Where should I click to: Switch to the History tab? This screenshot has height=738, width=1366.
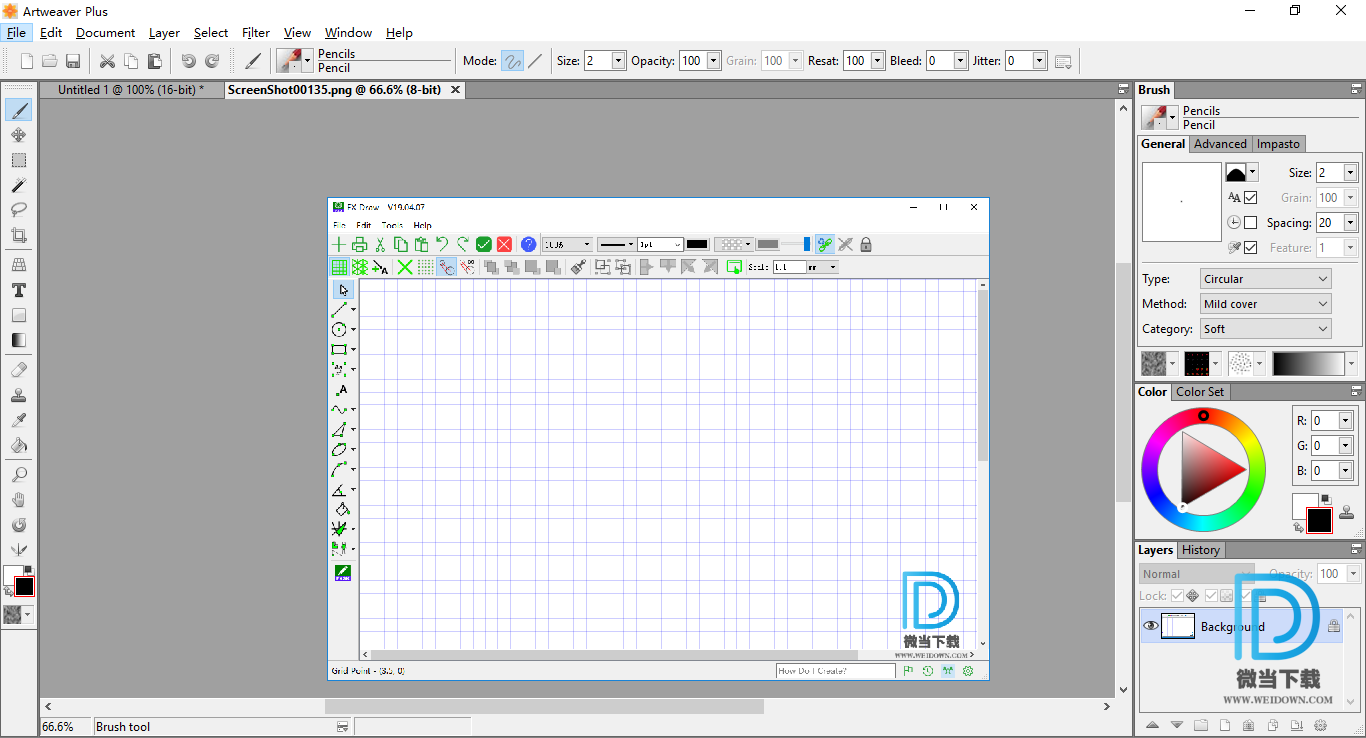click(1200, 550)
